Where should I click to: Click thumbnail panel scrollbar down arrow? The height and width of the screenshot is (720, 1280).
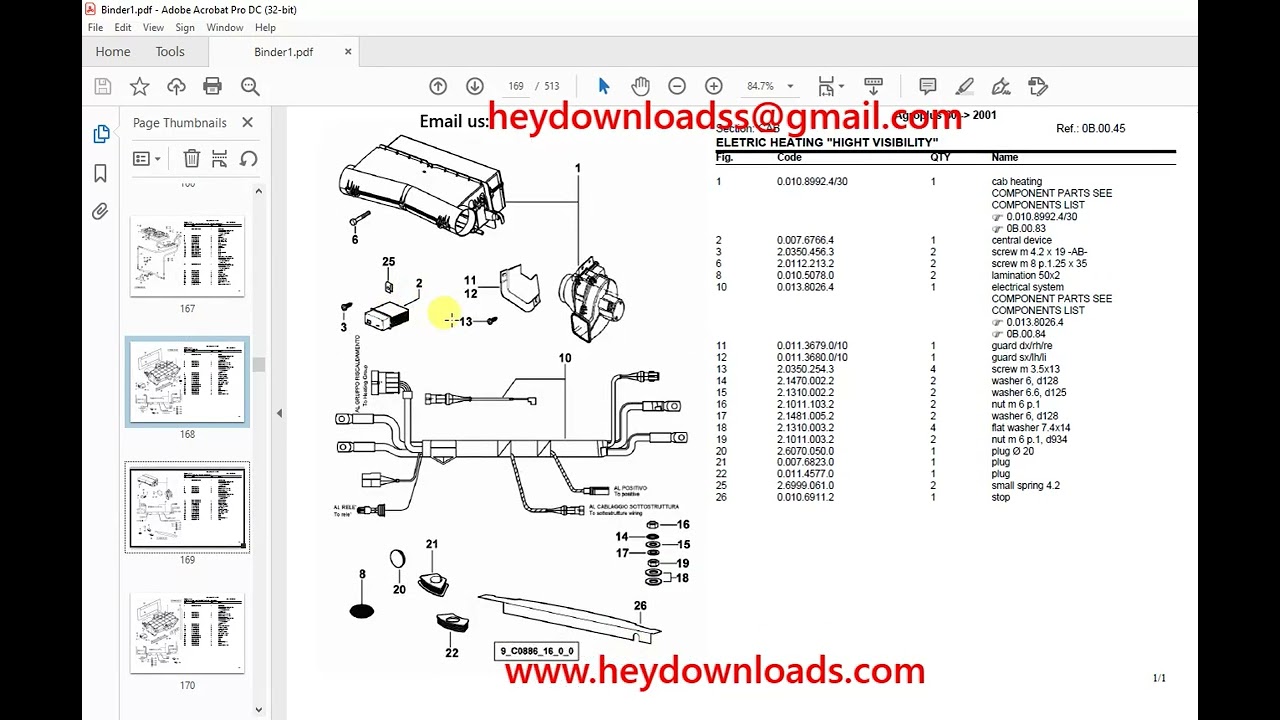pos(258,709)
